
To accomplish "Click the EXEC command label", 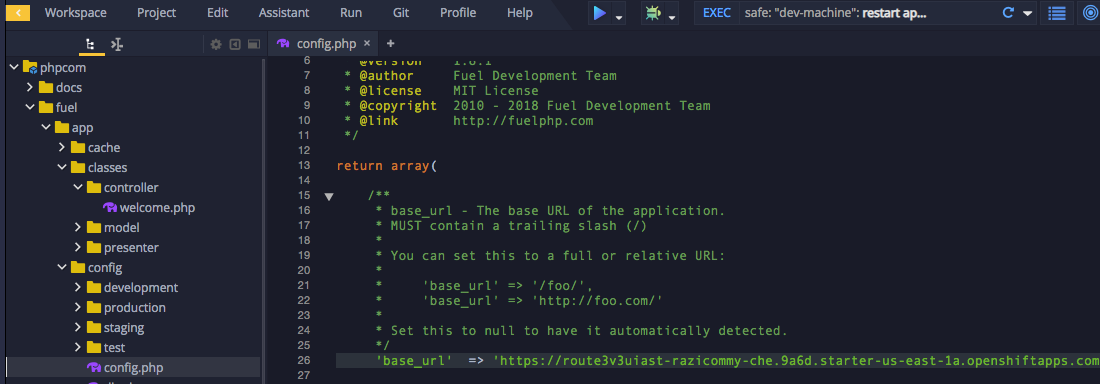I will coord(716,13).
